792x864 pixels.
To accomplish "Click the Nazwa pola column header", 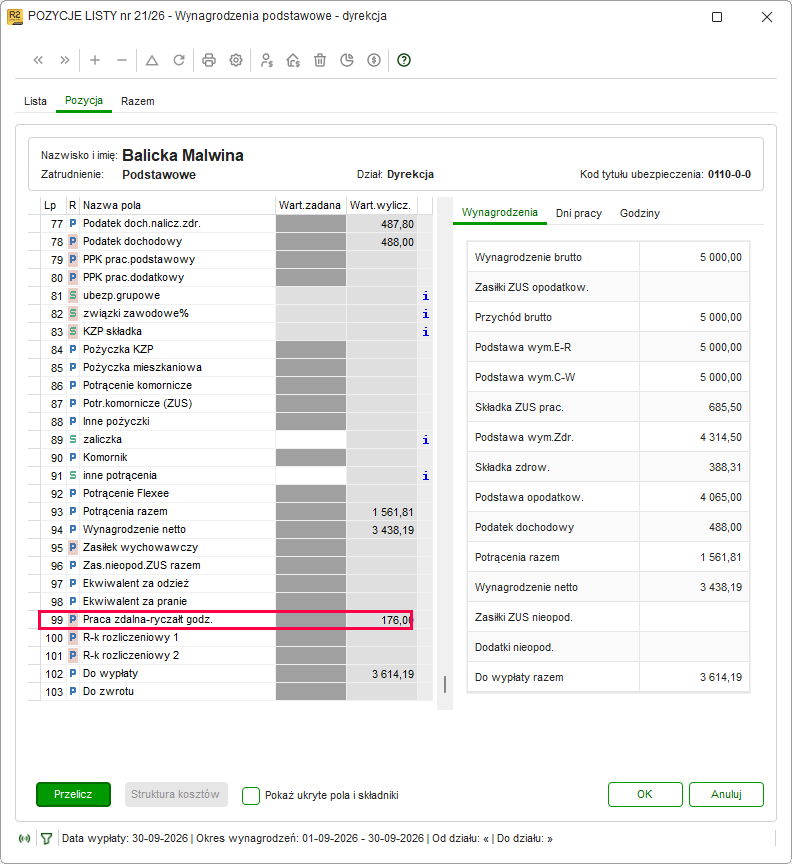I will point(177,206).
